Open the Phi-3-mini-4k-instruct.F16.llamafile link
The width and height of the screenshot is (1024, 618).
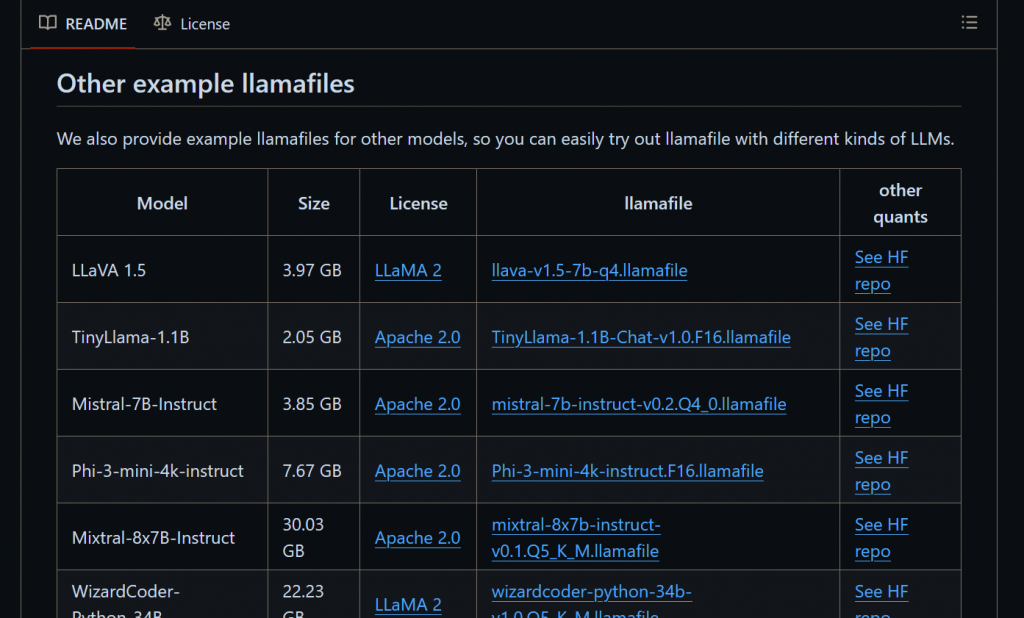tap(627, 471)
